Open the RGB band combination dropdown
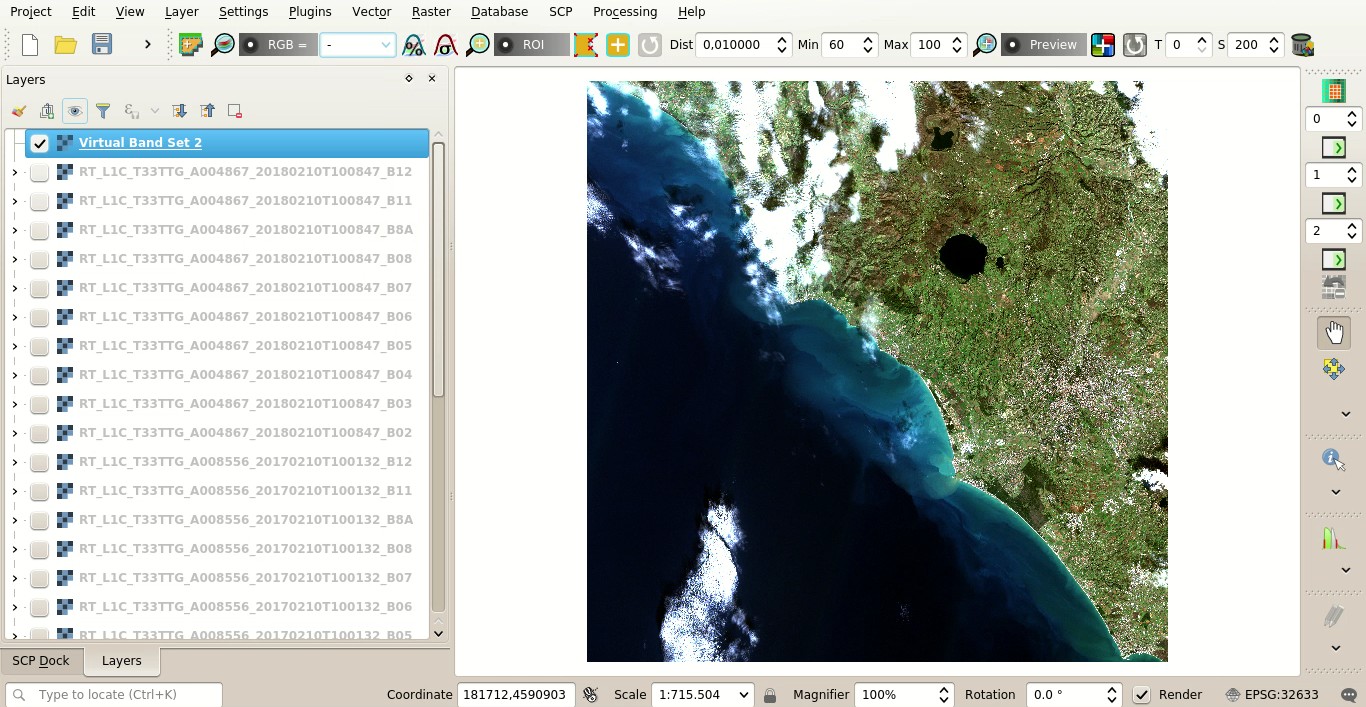1366x707 pixels. click(x=357, y=44)
